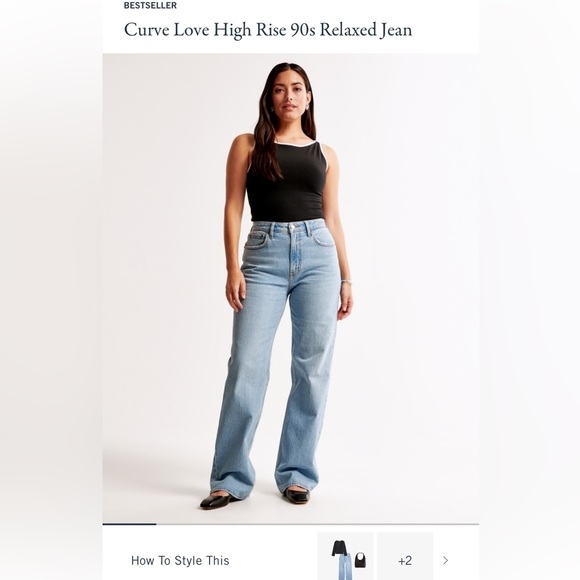Tap the black handbag icon in outfit thumbnail
Image resolution: width=580 pixels, height=580 pixels.
click(361, 560)
